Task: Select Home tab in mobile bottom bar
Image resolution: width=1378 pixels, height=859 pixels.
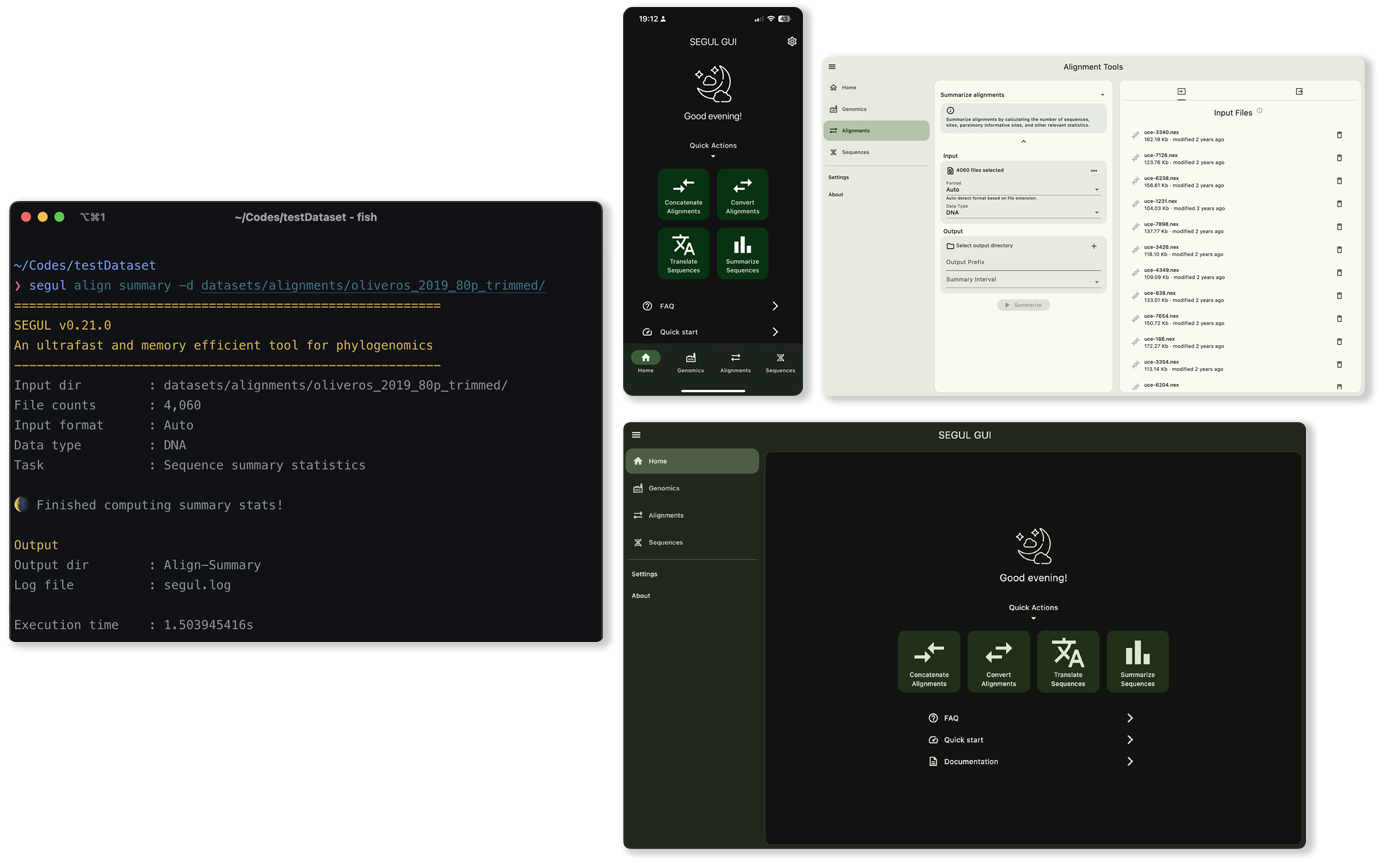Action: point(646,362)
